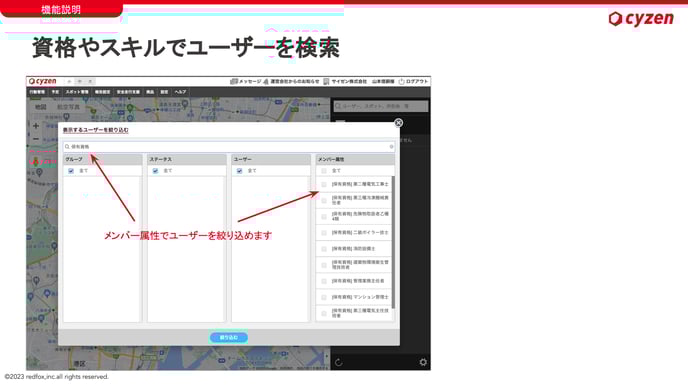
Task: Toggle the ステータス 全て checkbox
Action: [155, 171]
